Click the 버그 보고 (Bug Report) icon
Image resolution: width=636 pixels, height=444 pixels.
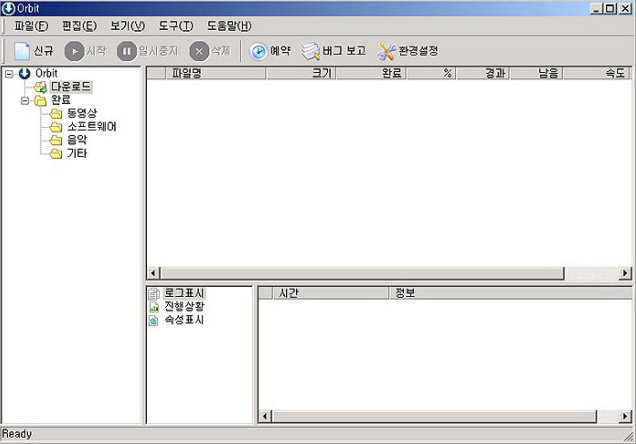311,51
